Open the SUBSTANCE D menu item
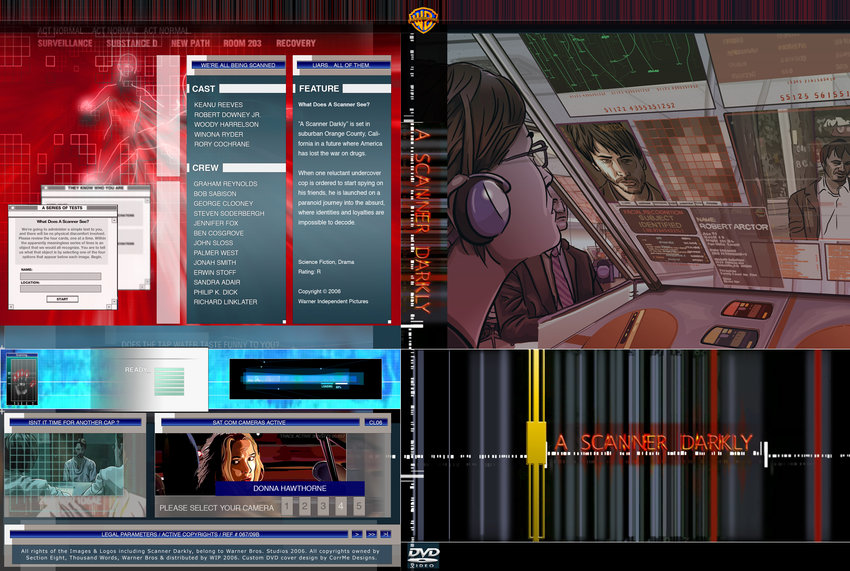The height and width of the screenshot is (571, 850). 132,43
